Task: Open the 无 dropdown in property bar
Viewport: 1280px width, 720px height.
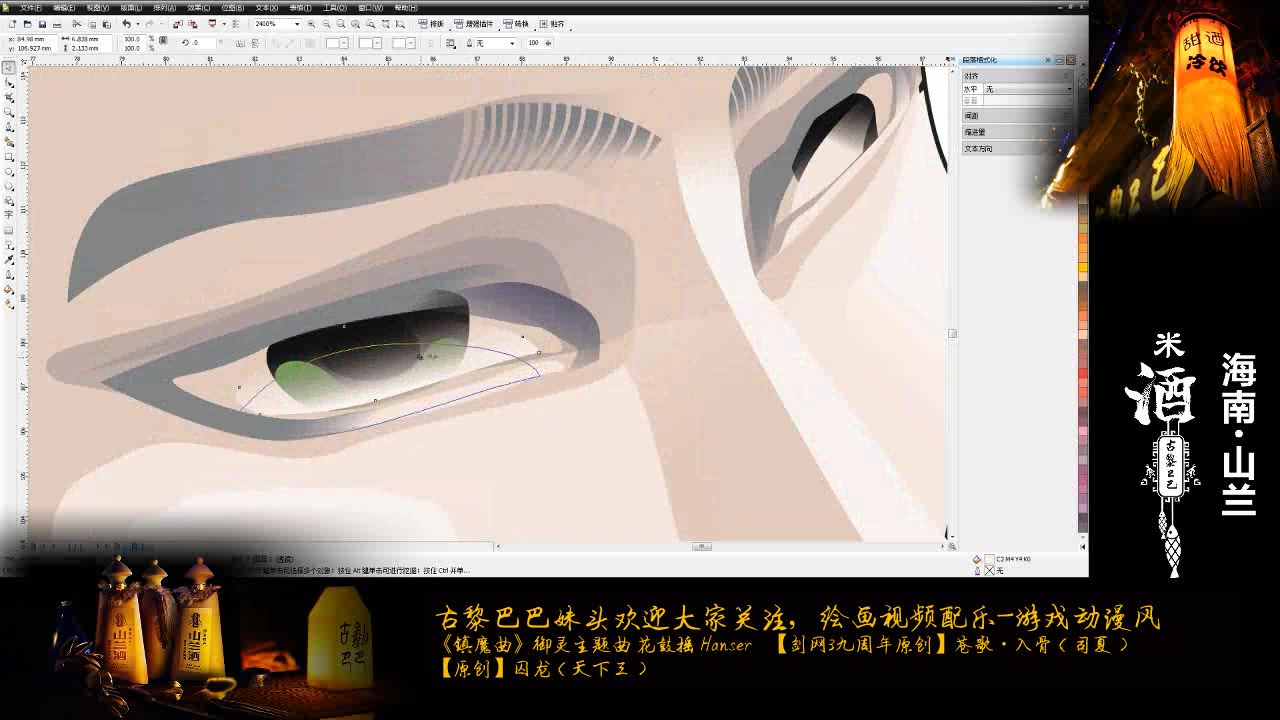Action: click(513, 43)
